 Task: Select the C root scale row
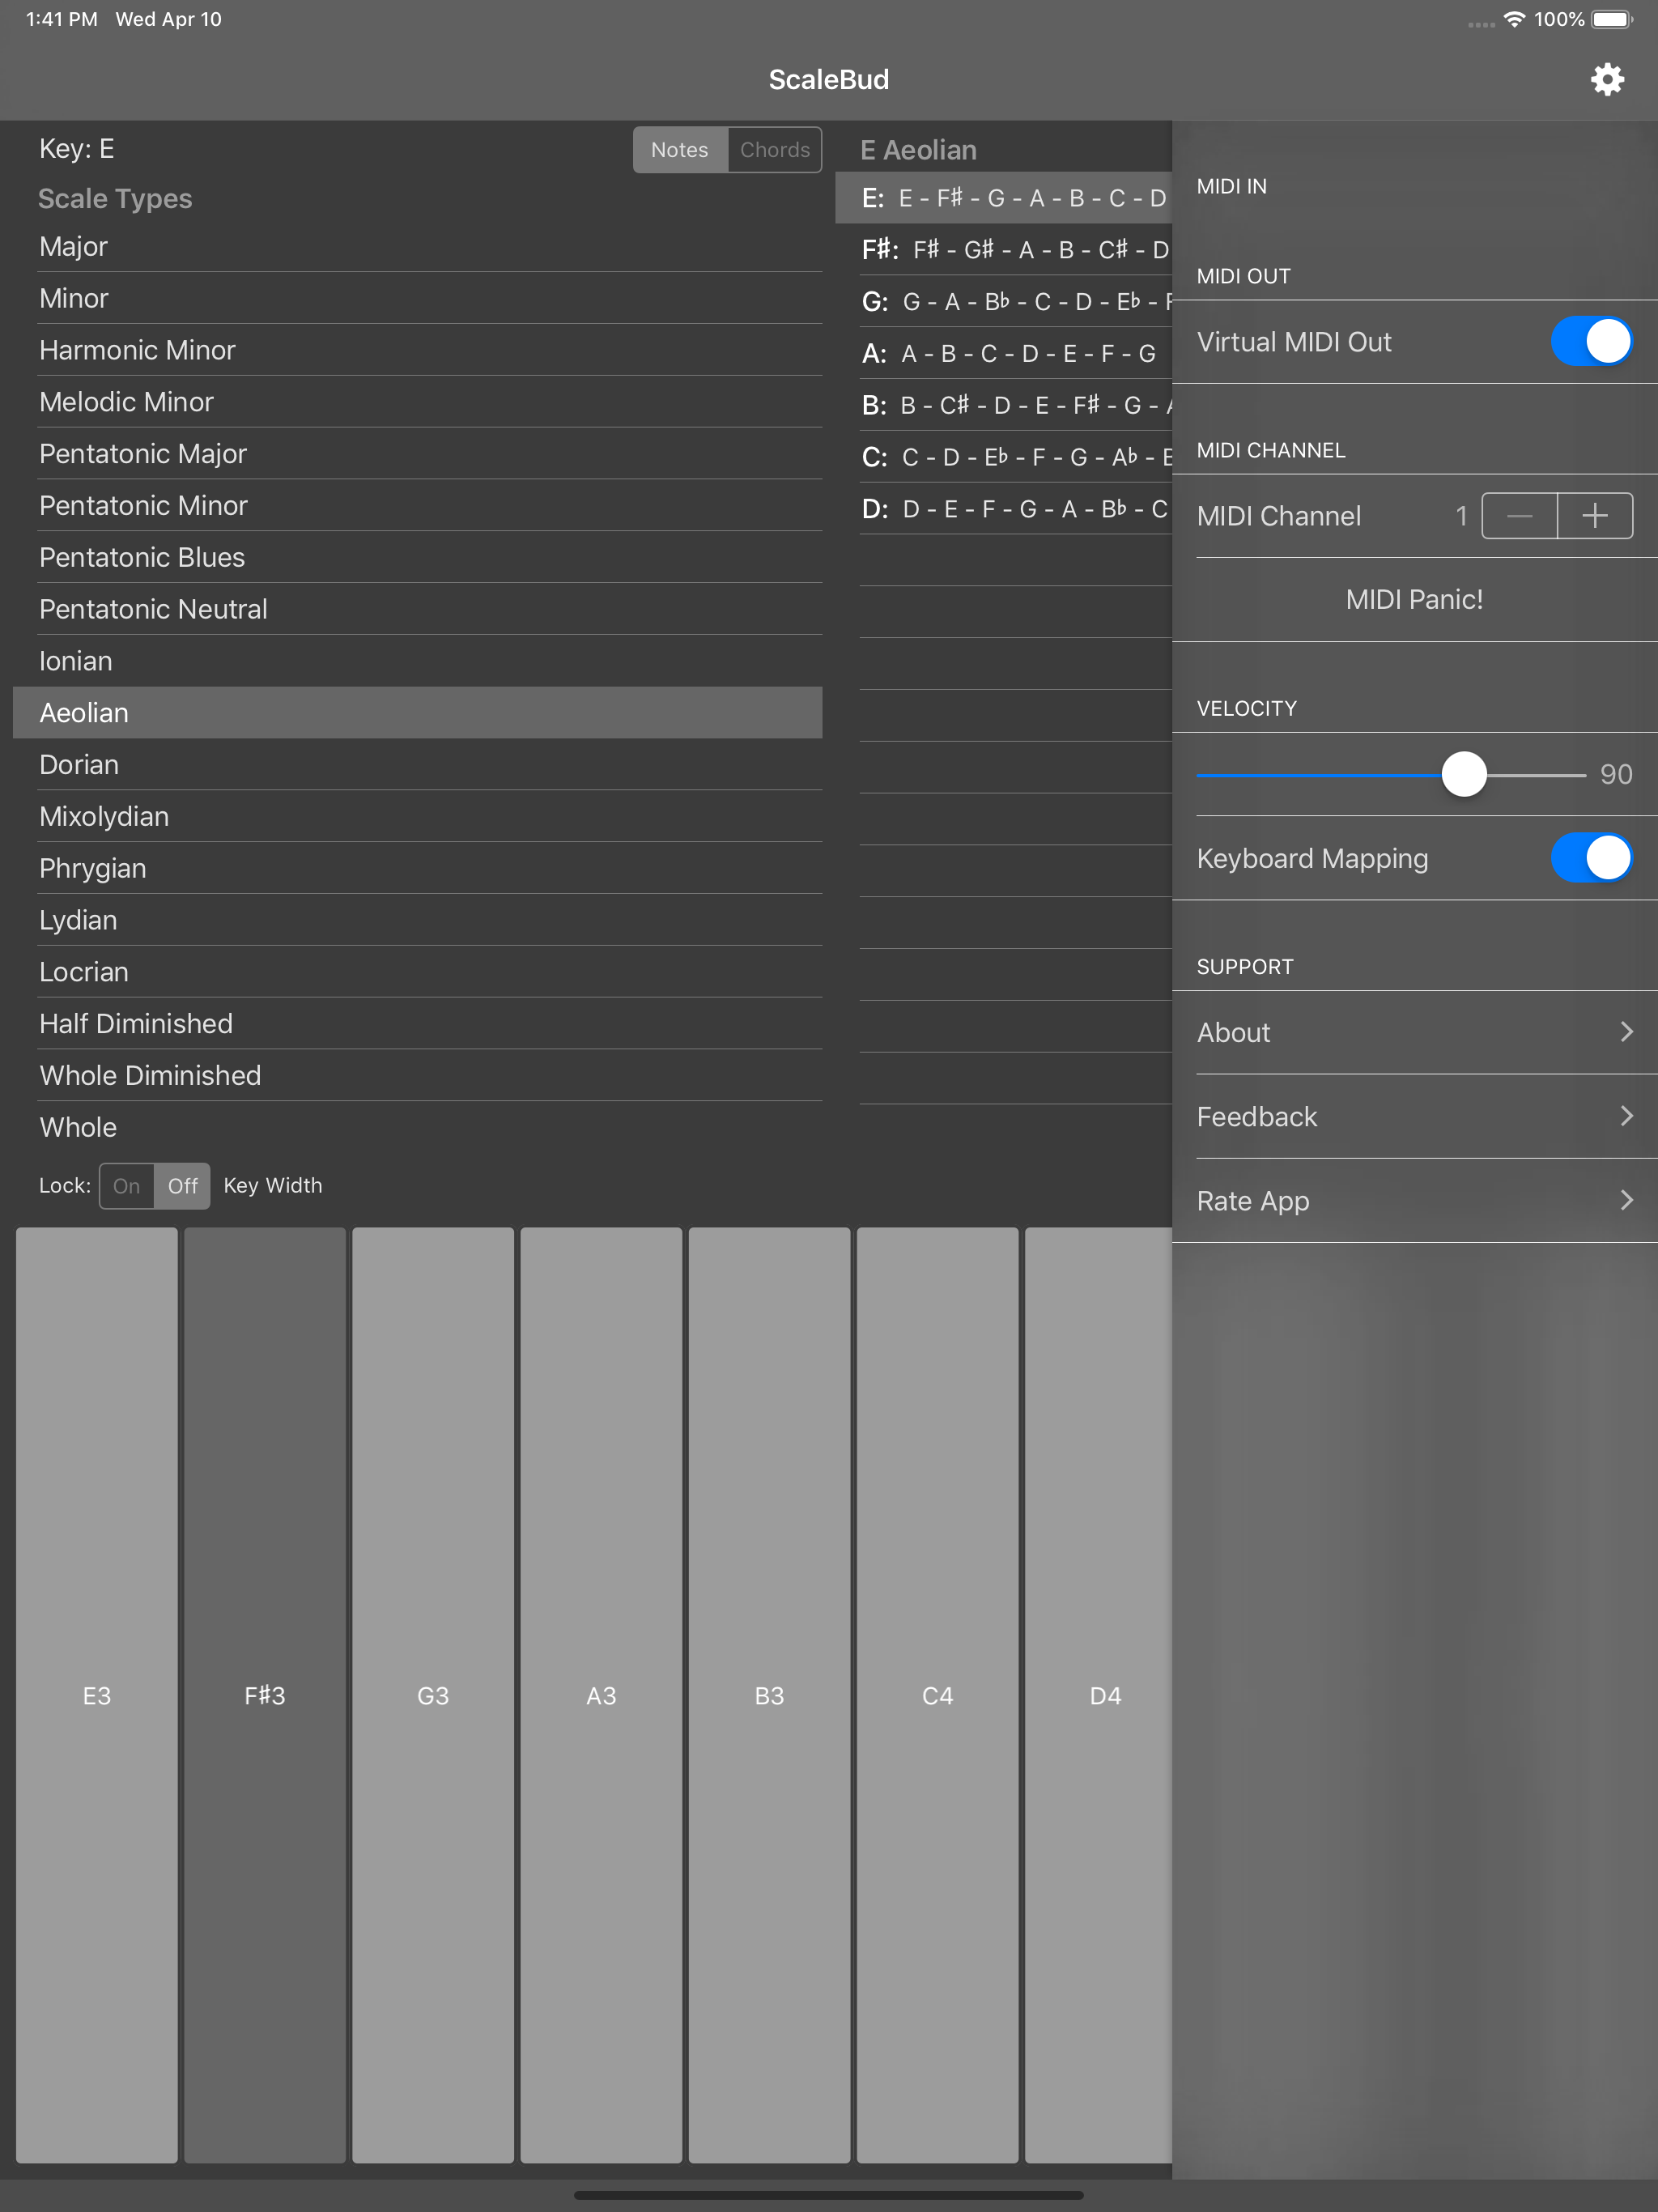(1004, 457)
